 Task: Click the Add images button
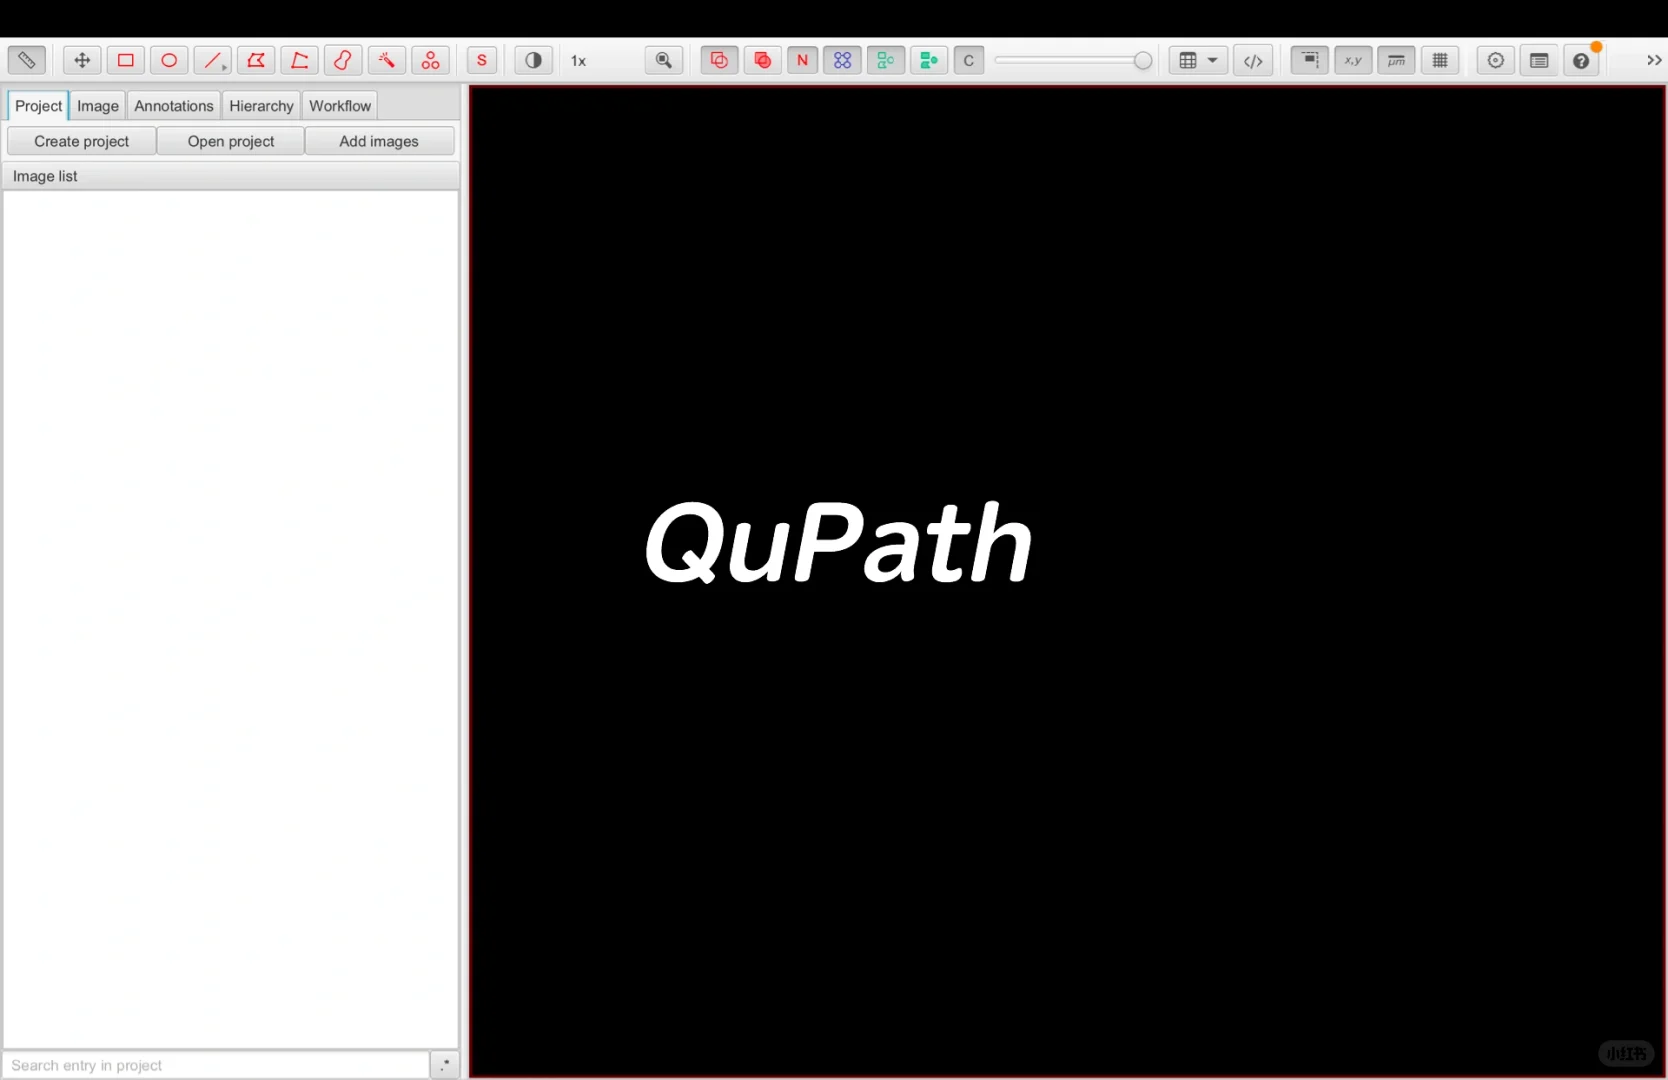click(379, 141)
